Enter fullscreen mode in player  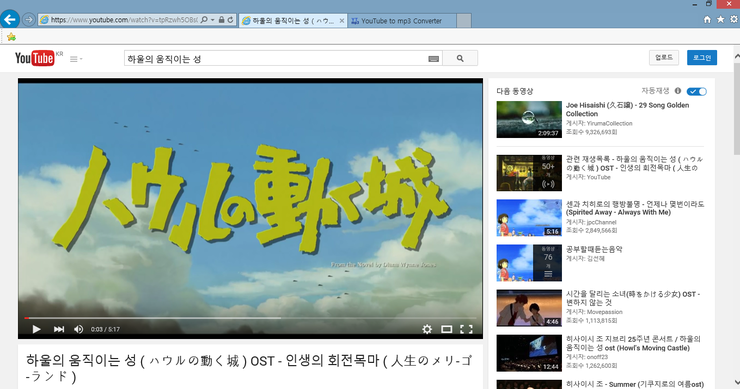click(466, 329)
